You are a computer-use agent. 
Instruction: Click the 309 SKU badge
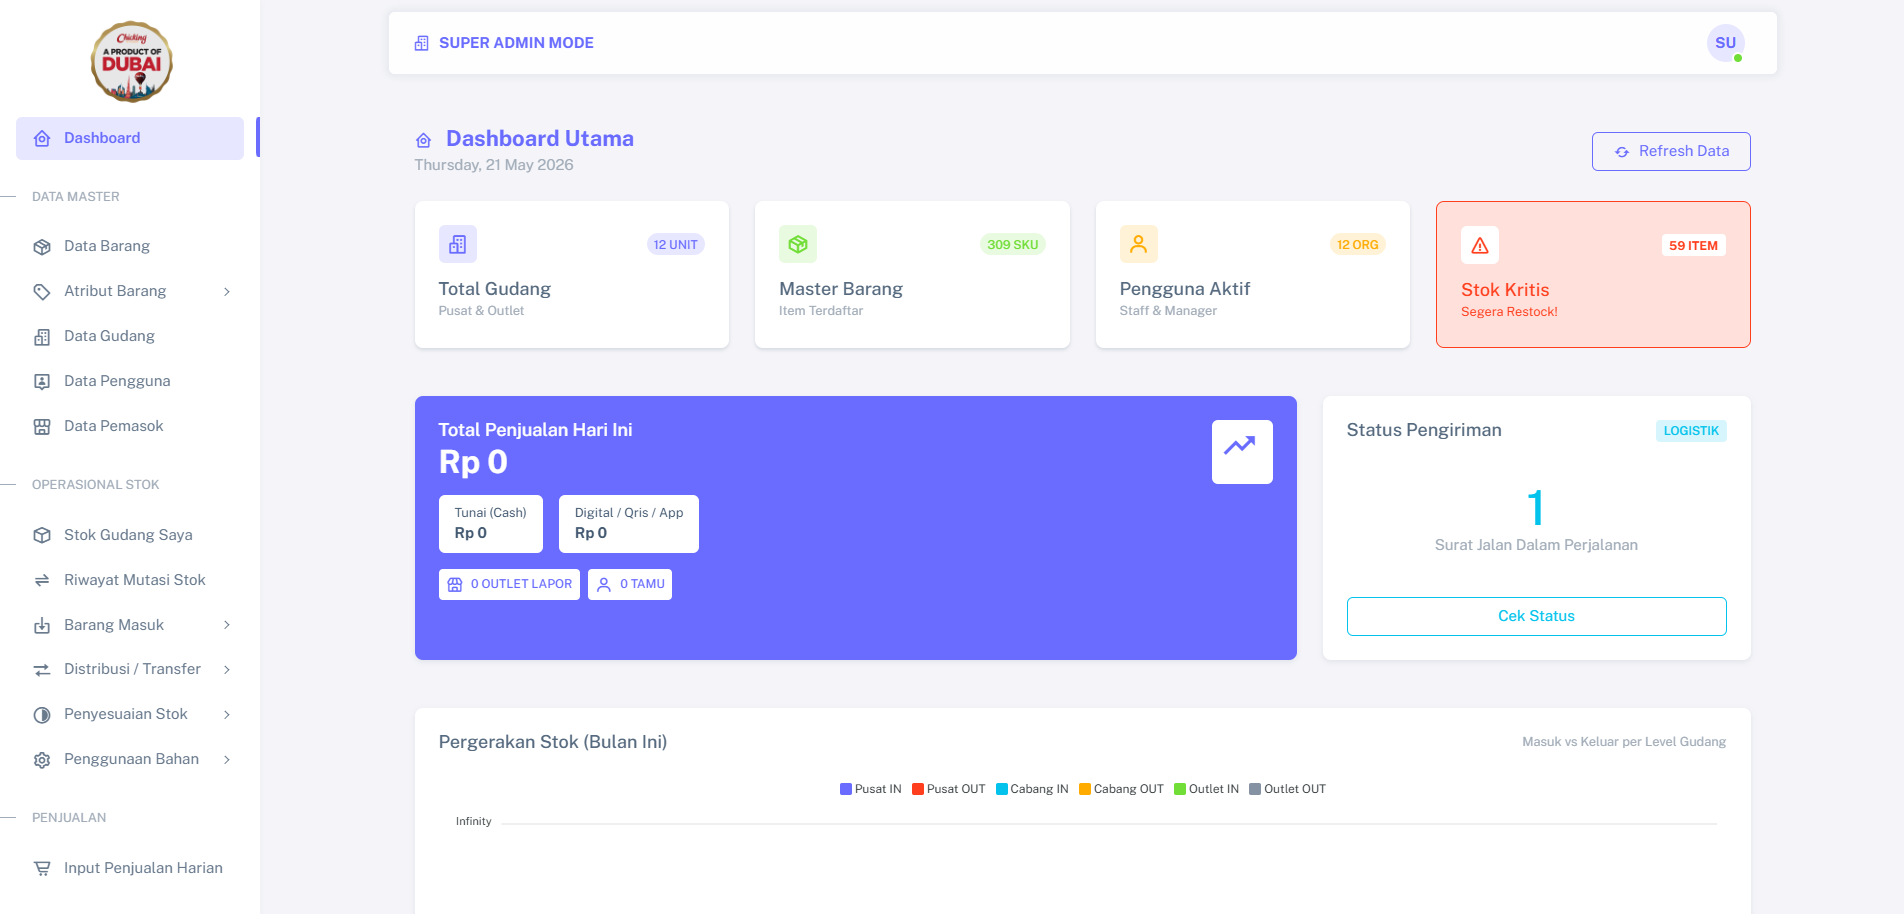click(x=1013, y=245)
